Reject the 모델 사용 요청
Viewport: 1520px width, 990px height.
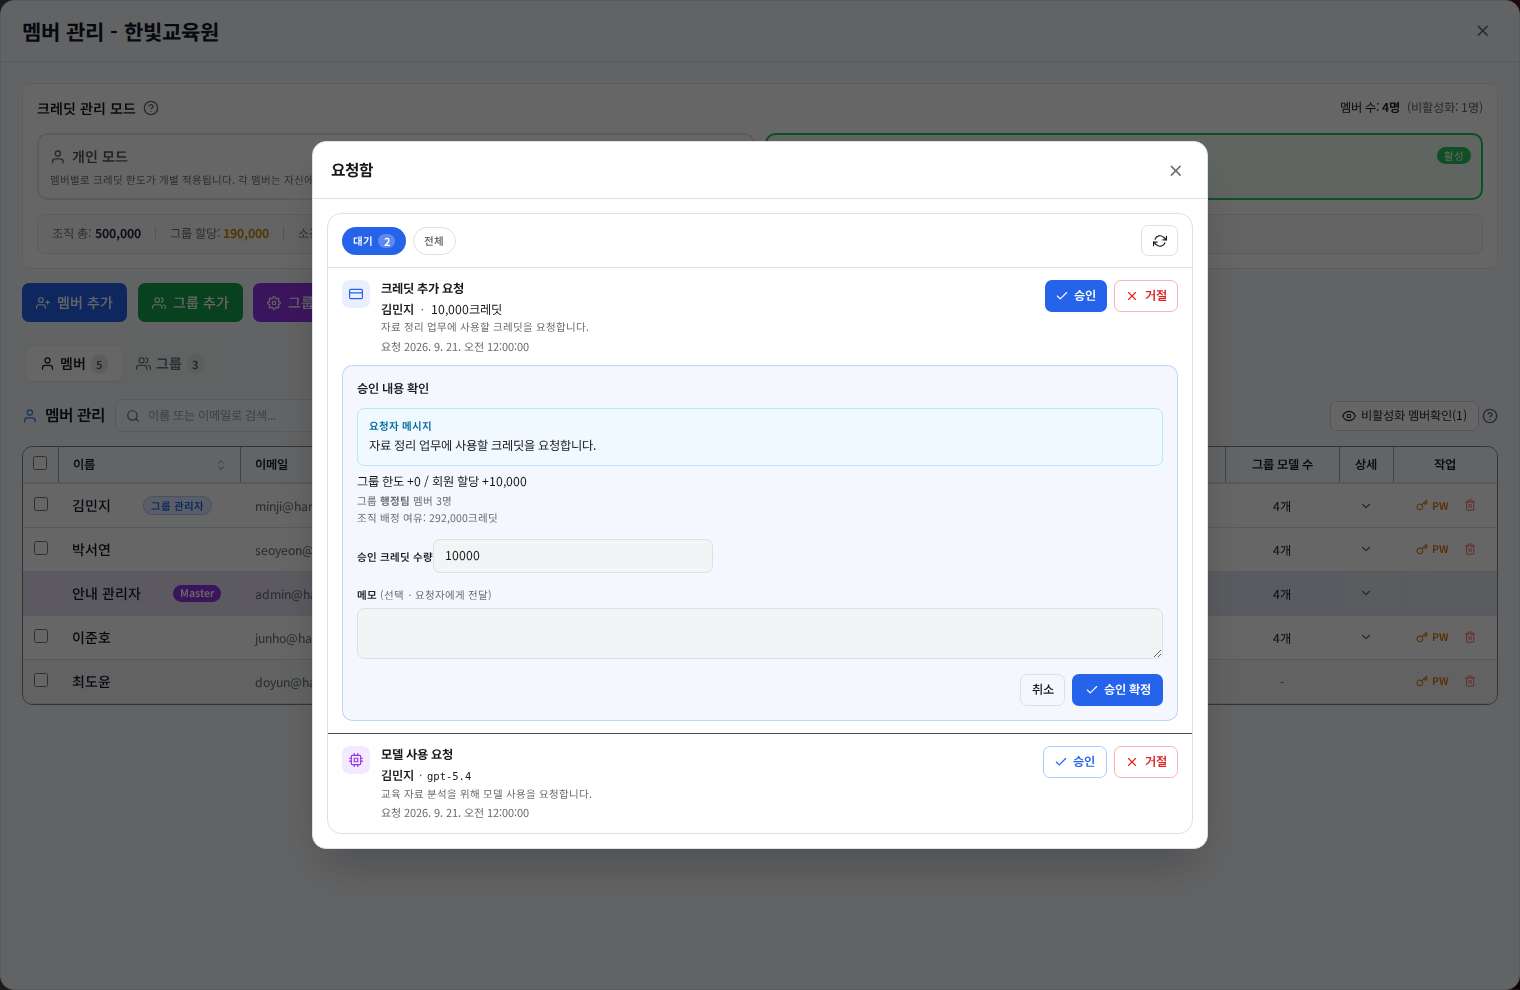tap(1146, 762)
